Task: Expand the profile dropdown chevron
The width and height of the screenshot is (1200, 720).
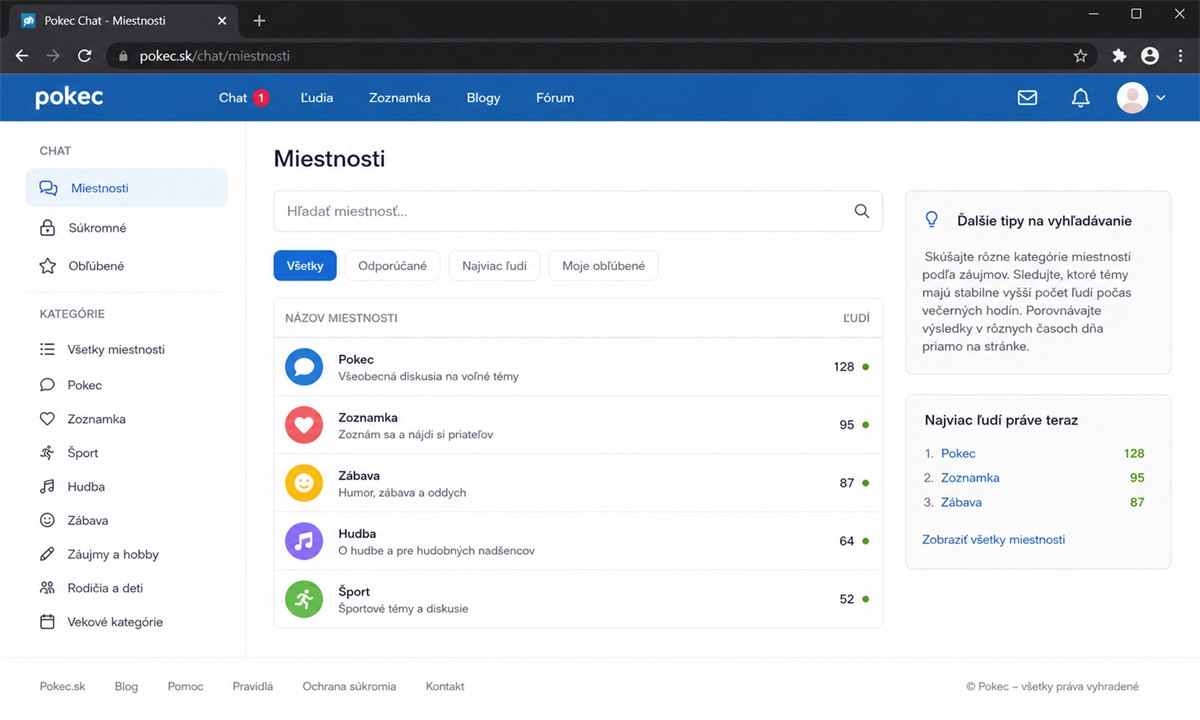Action: 1161,98
